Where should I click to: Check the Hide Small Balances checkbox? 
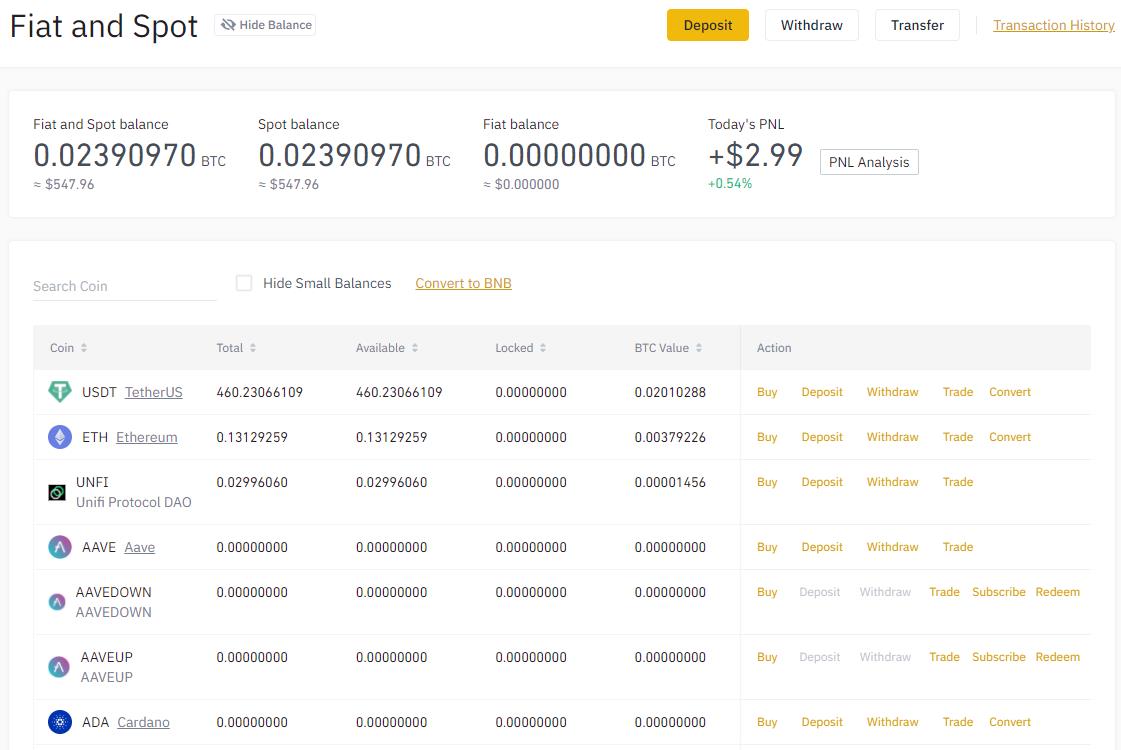point(244,283)
